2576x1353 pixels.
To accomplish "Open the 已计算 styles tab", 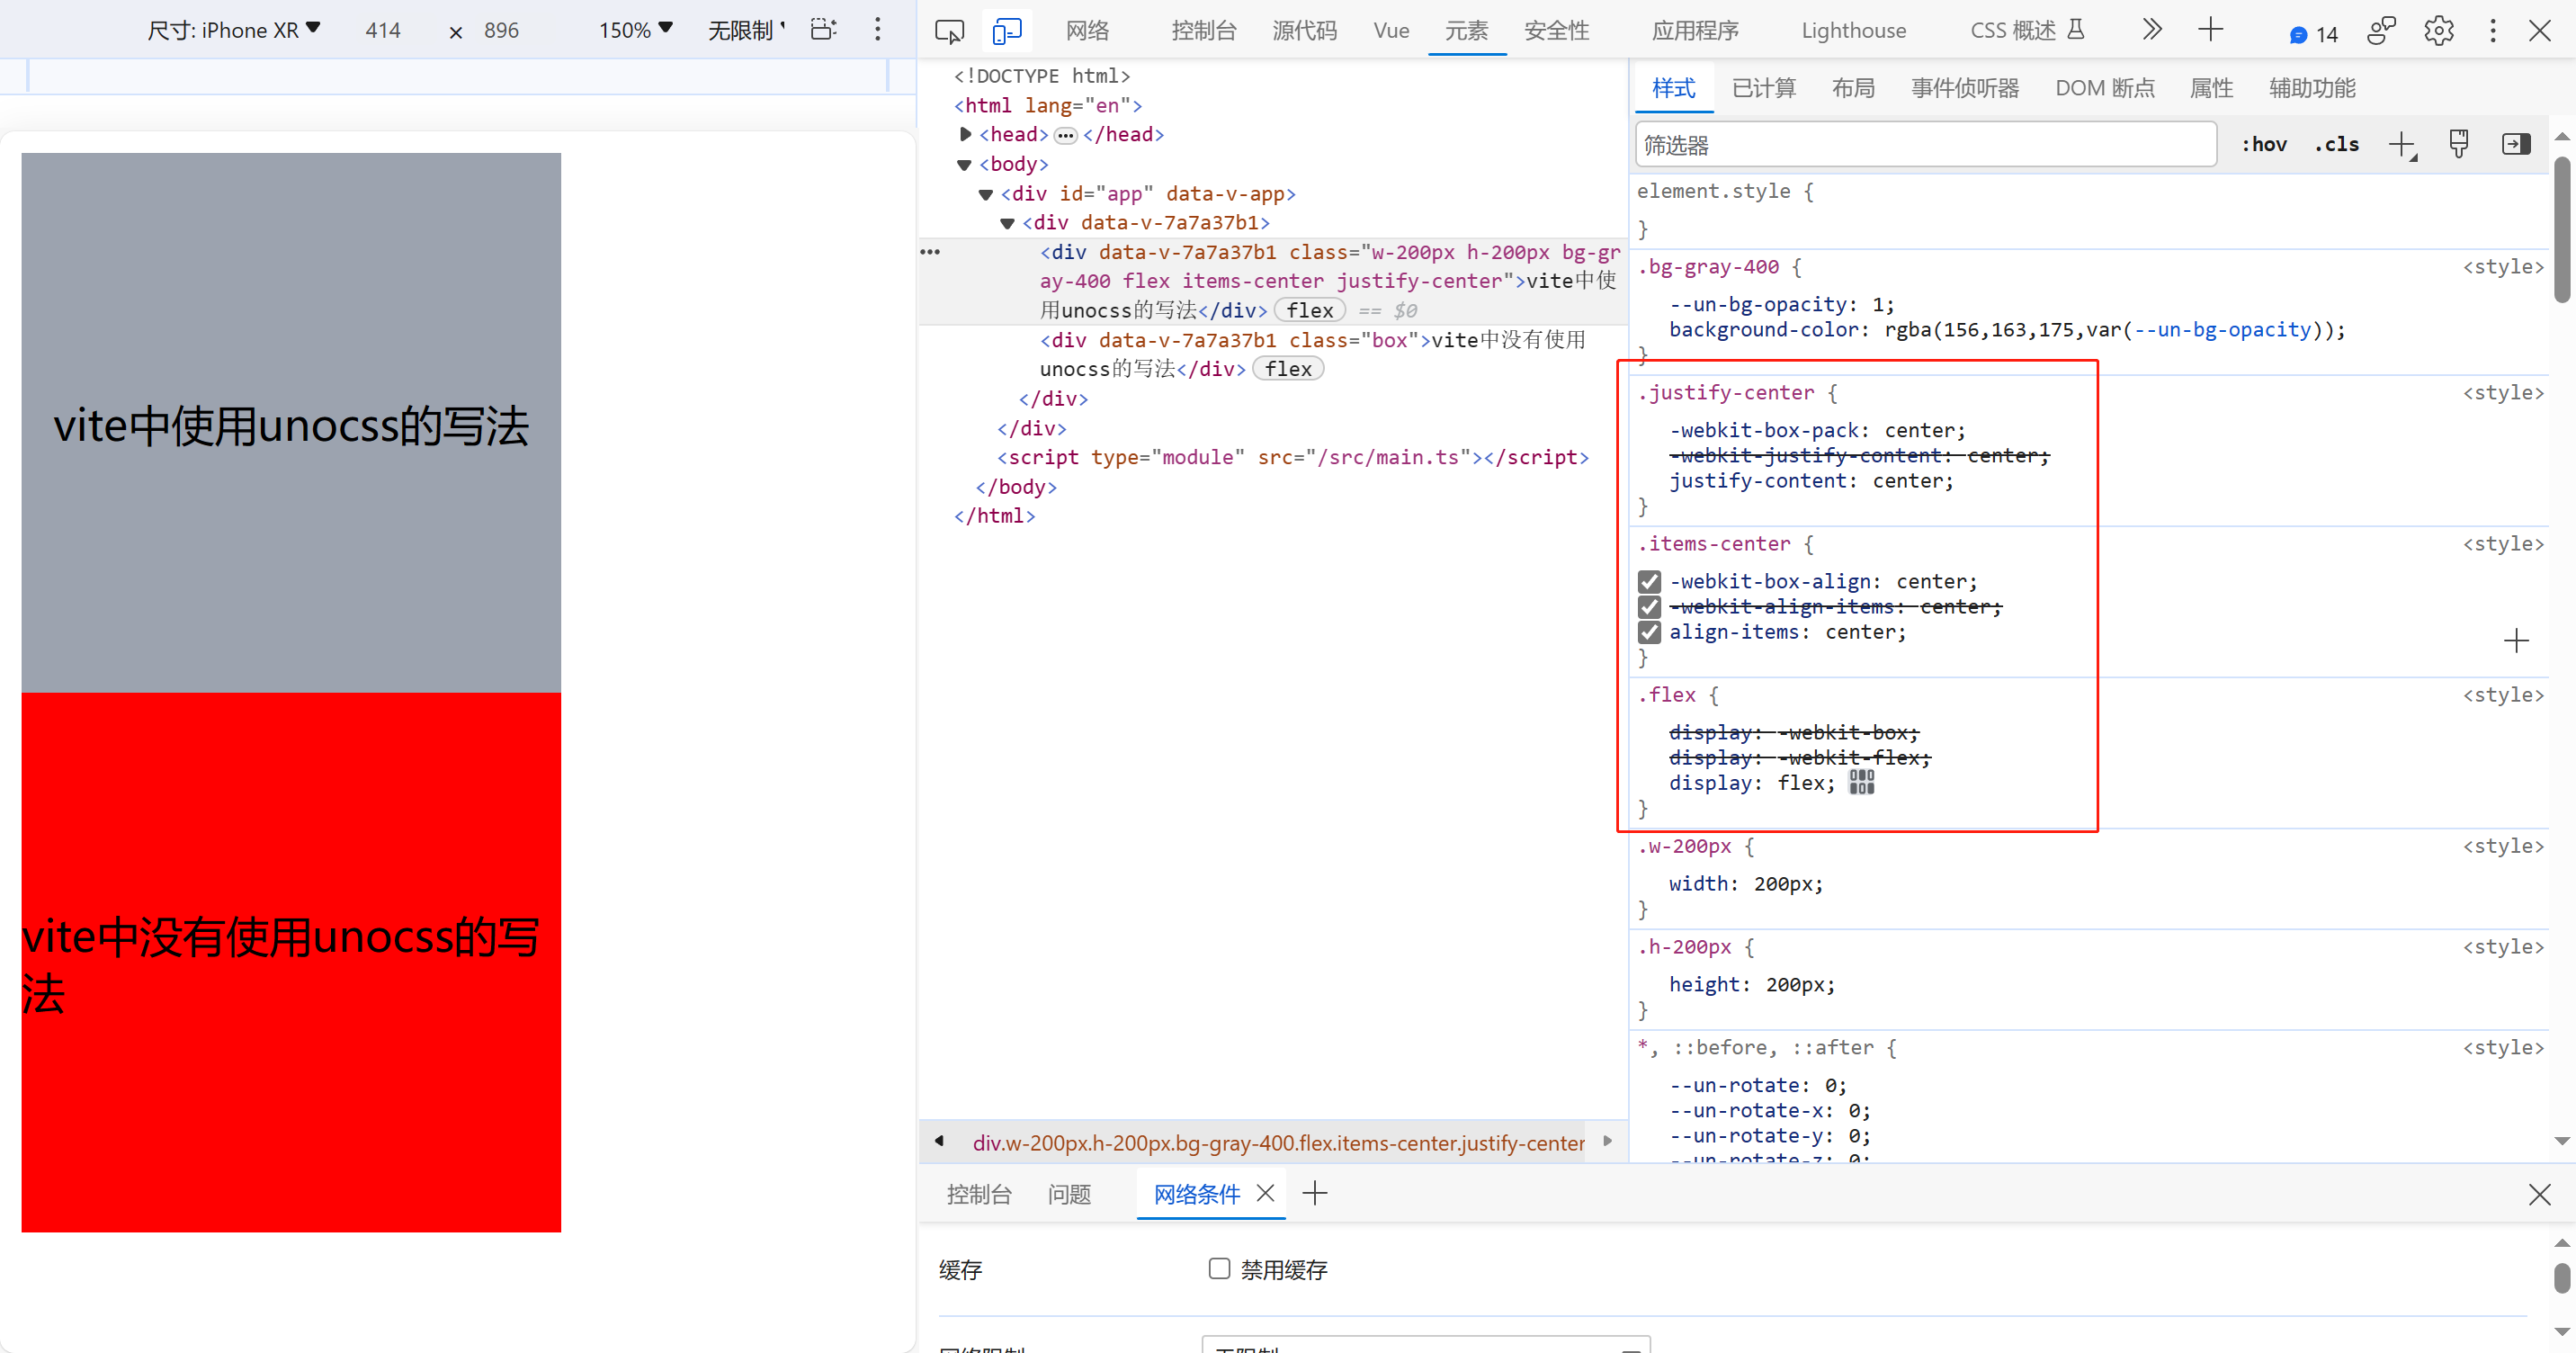I will [x=1763, y=89].
